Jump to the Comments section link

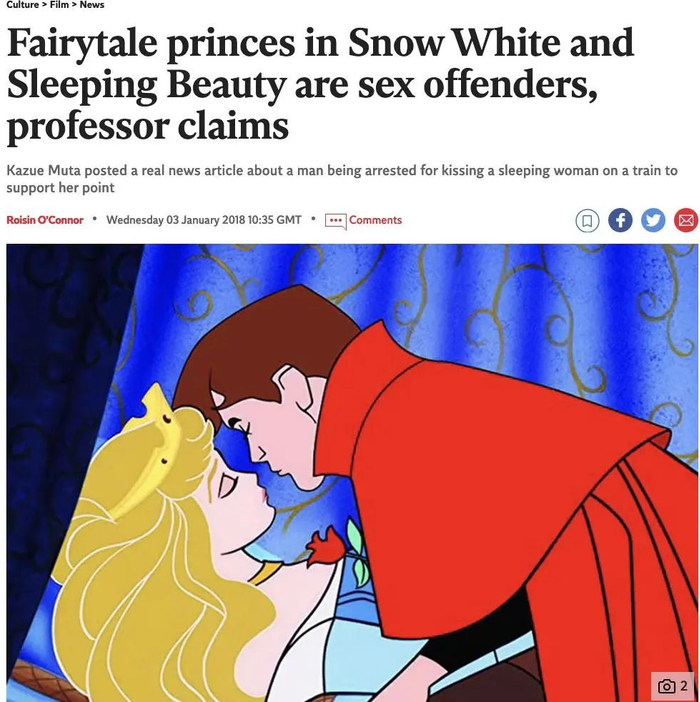(x=375, y=220)
